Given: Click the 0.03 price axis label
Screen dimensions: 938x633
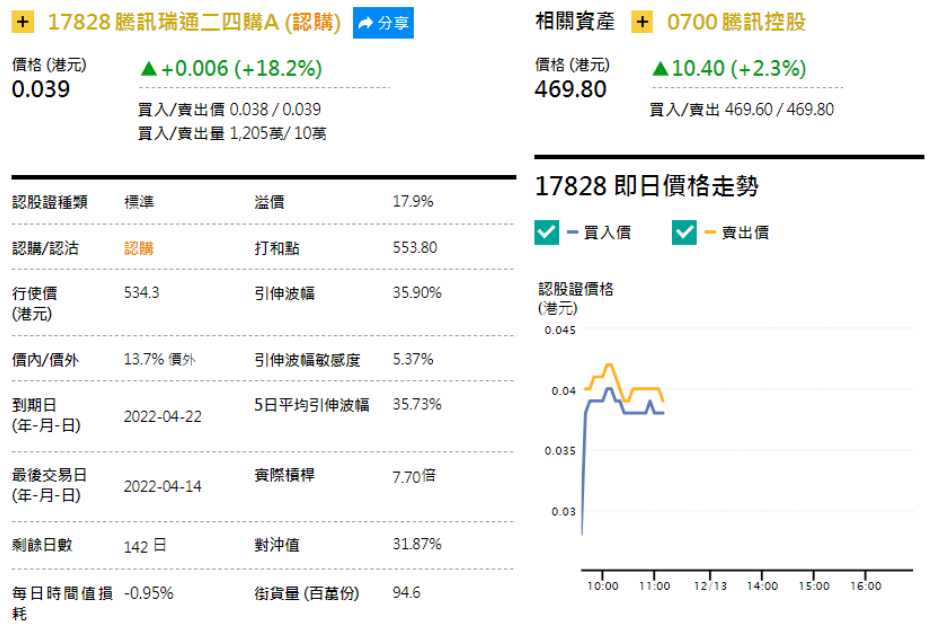Looking at the screenshot, I should (x=564, y=512).
